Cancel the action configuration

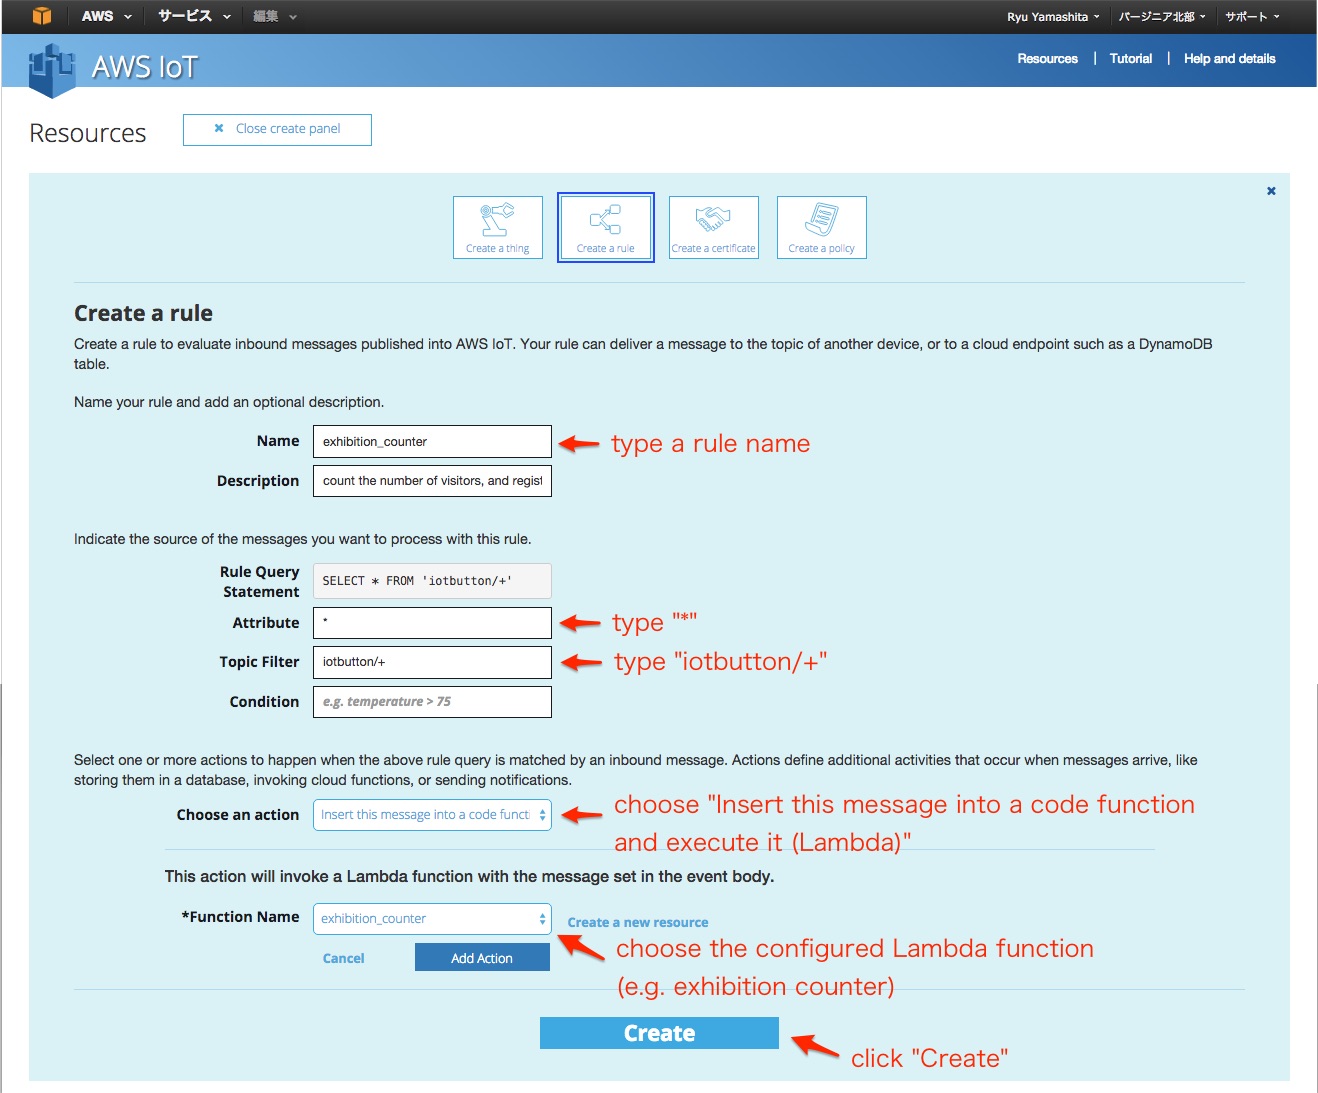343,958
